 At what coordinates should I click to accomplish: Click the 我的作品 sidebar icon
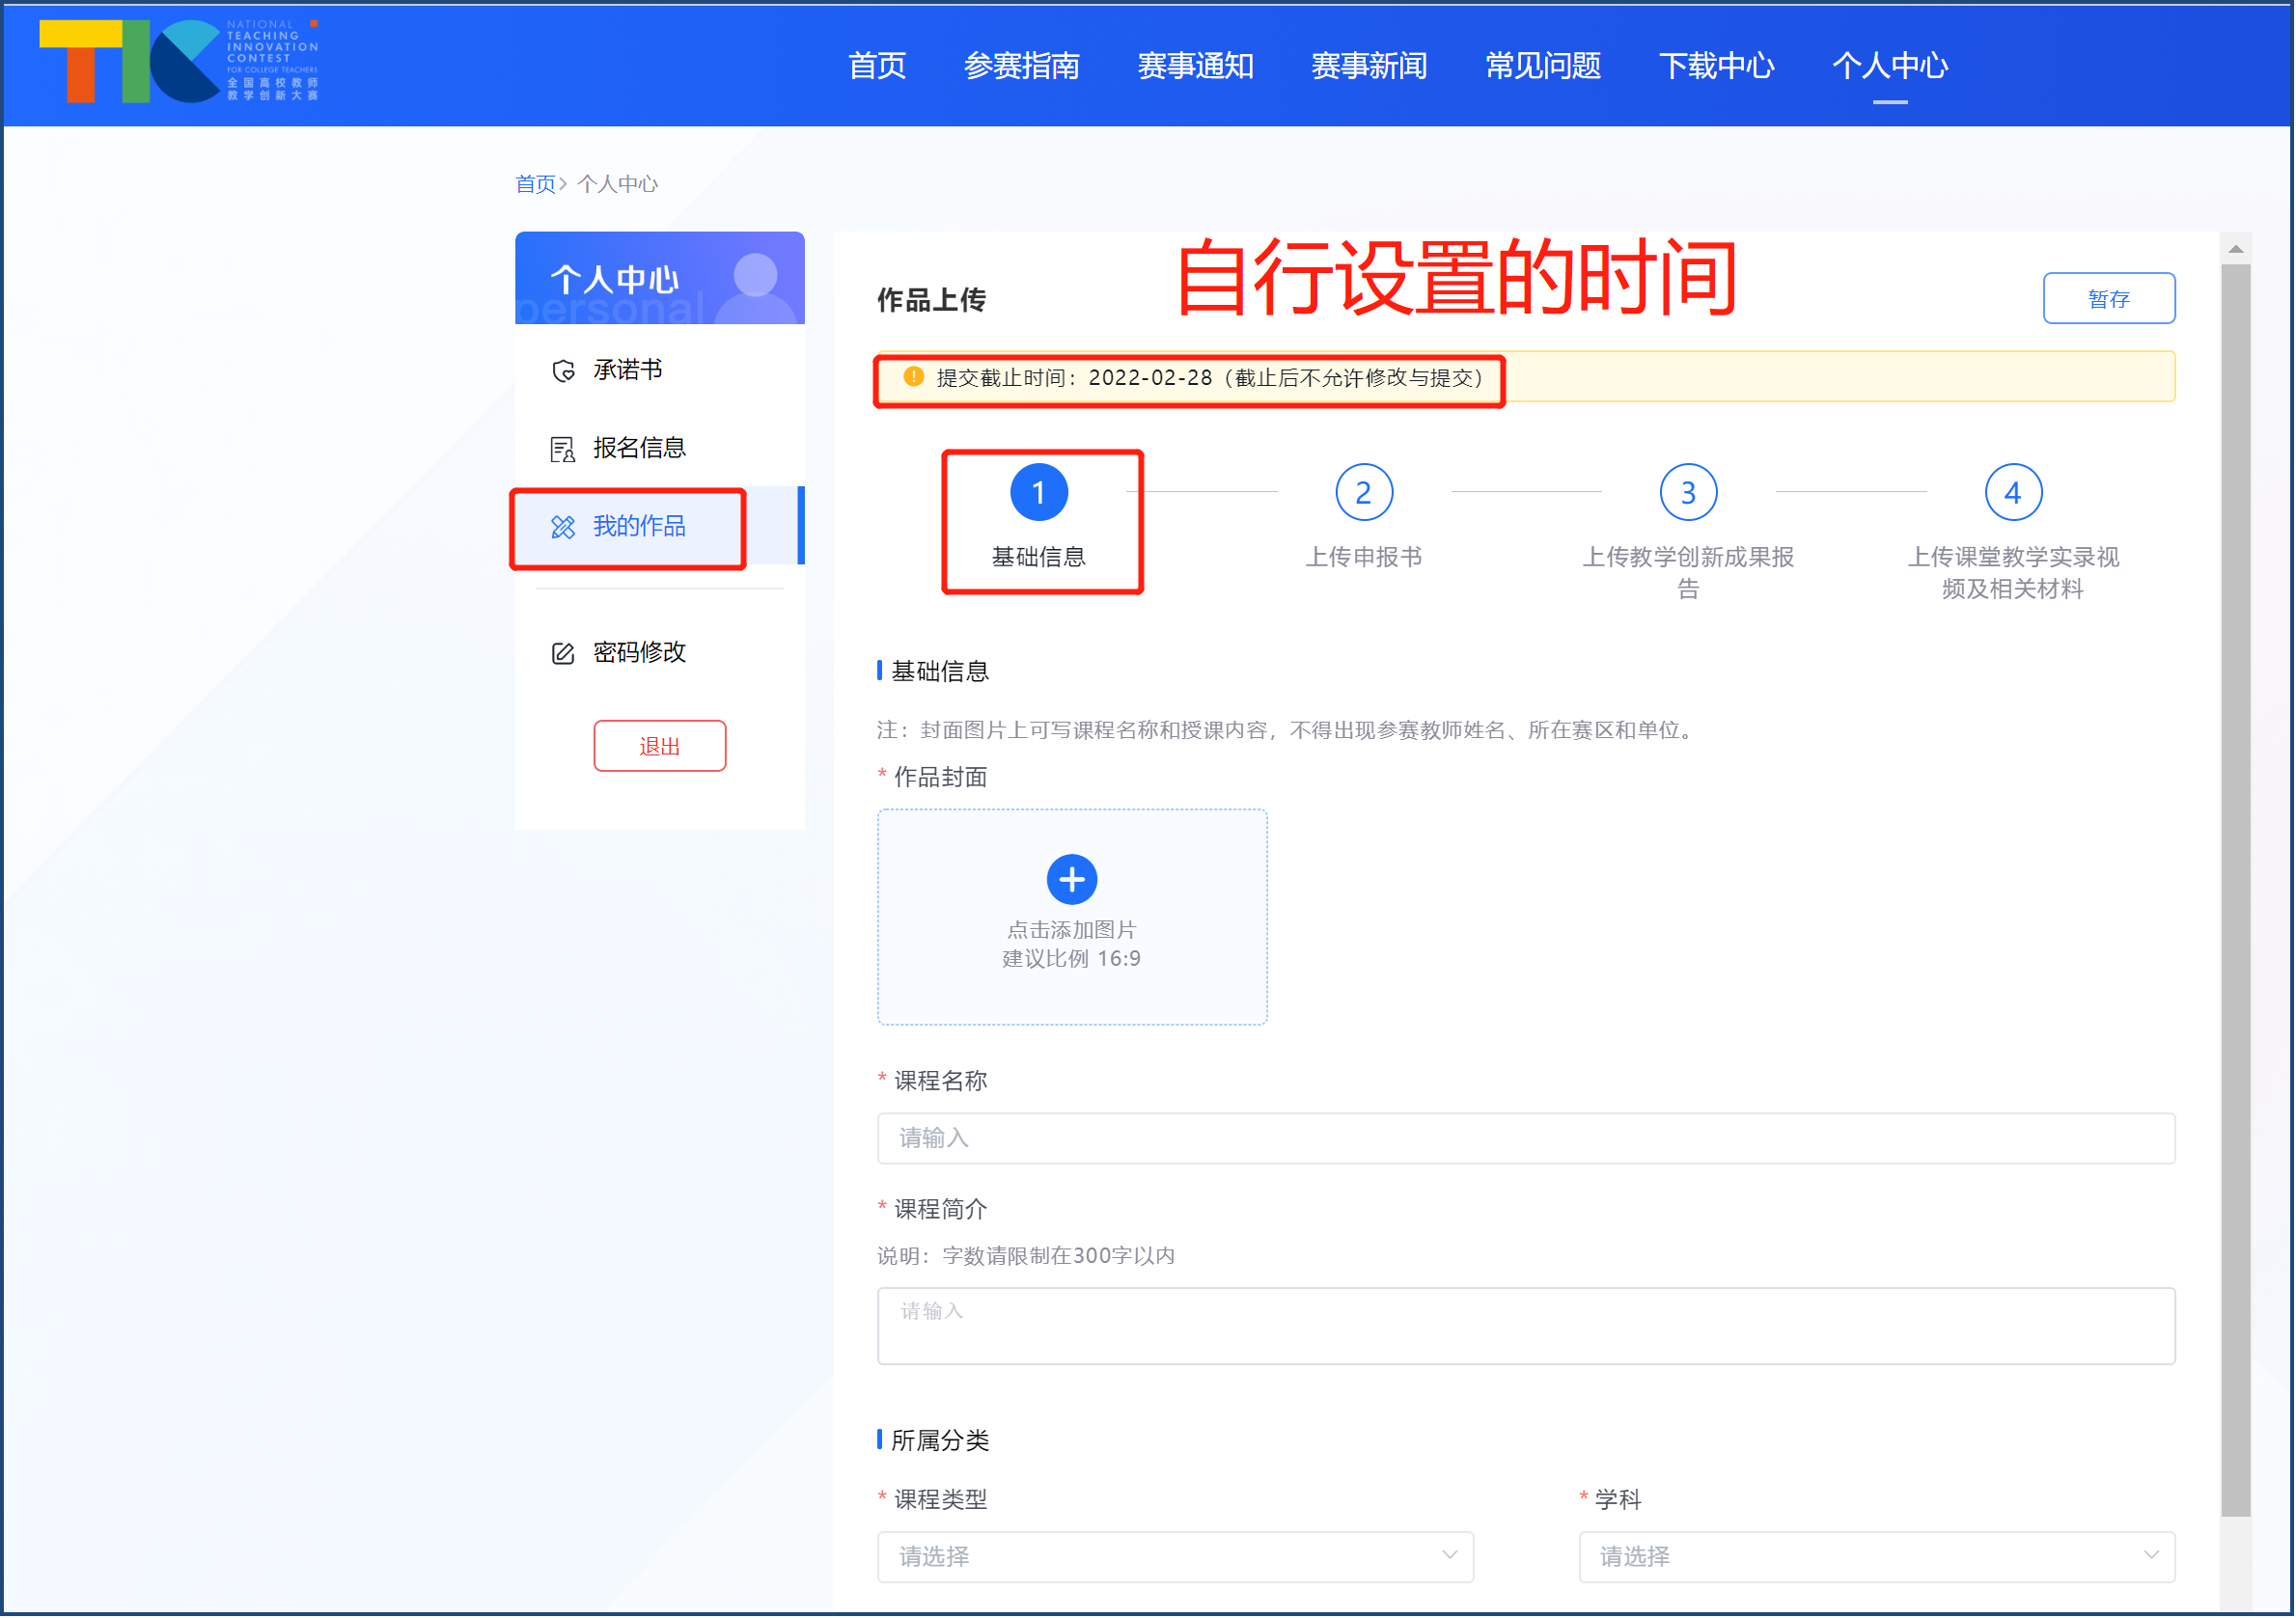[563, 527]
